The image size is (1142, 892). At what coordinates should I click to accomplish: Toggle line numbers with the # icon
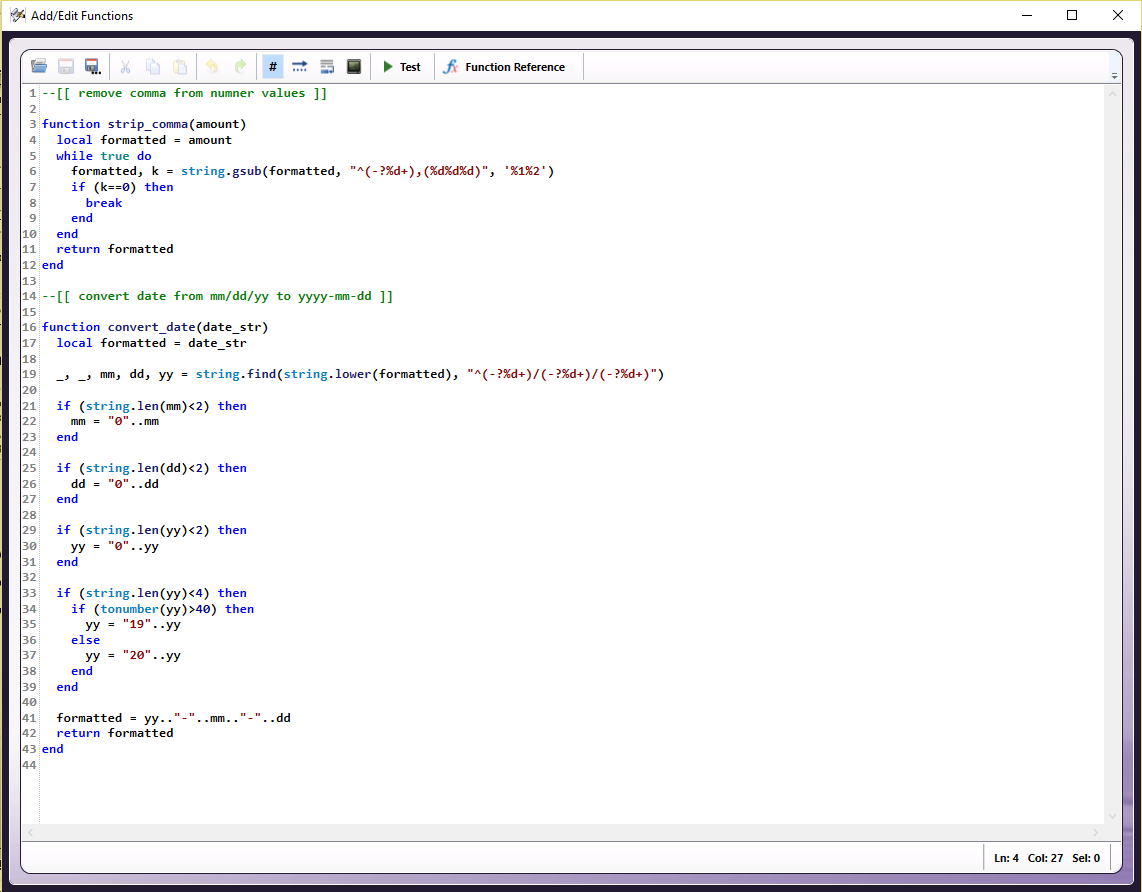(272, 67)
